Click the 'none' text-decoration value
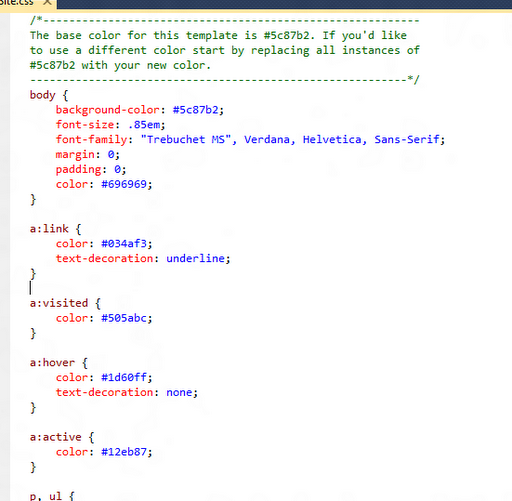 [x=179, y=392]
